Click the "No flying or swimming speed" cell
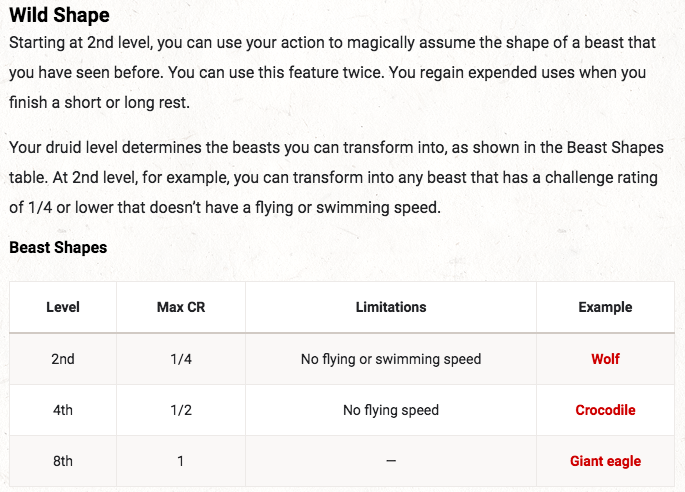The height and width of the screenshot is (492, 685). [x=391, y=359]
